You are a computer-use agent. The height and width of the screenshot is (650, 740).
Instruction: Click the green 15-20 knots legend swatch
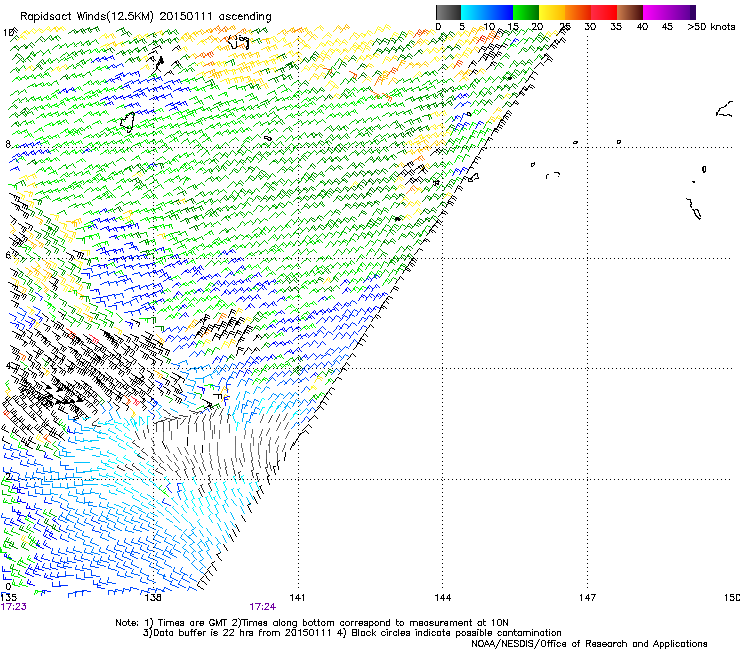tap(526, 12)
